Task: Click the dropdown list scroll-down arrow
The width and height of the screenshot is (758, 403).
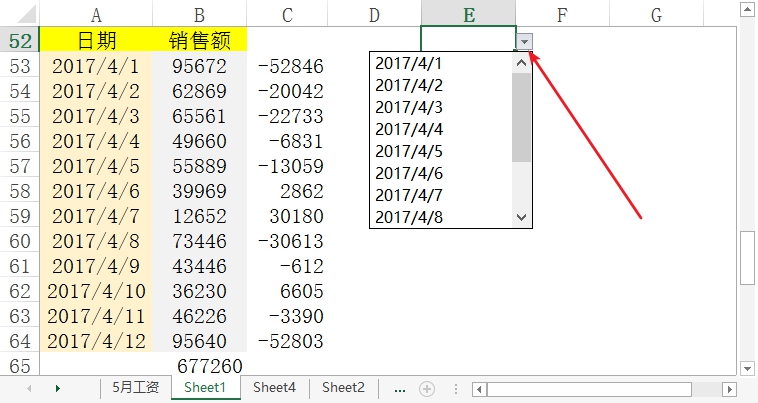Action: 521,217
